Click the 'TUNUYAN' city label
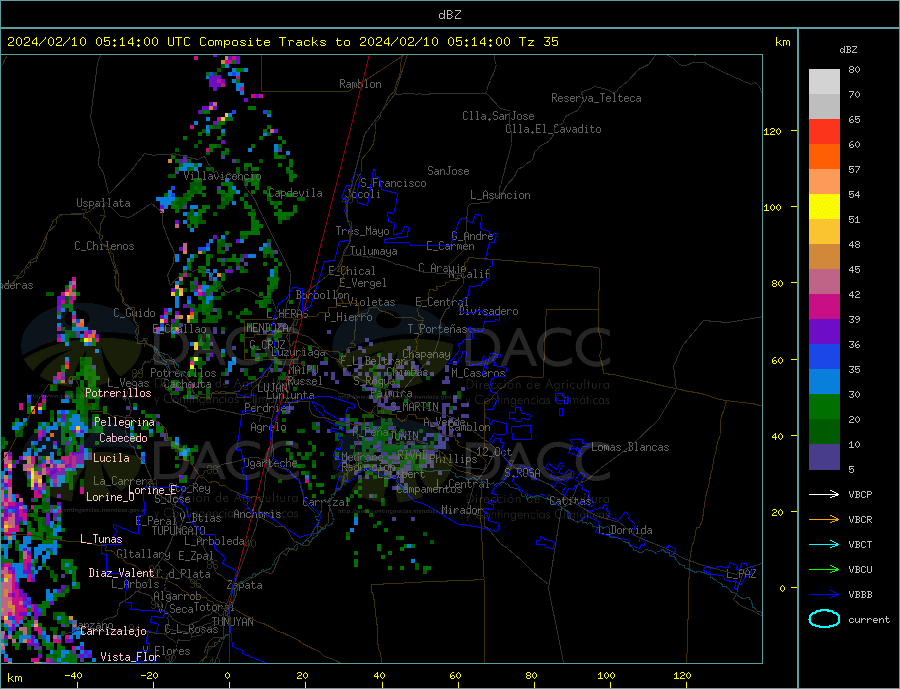900x689 pixels. pyautogui.click(x=232, y=622)
